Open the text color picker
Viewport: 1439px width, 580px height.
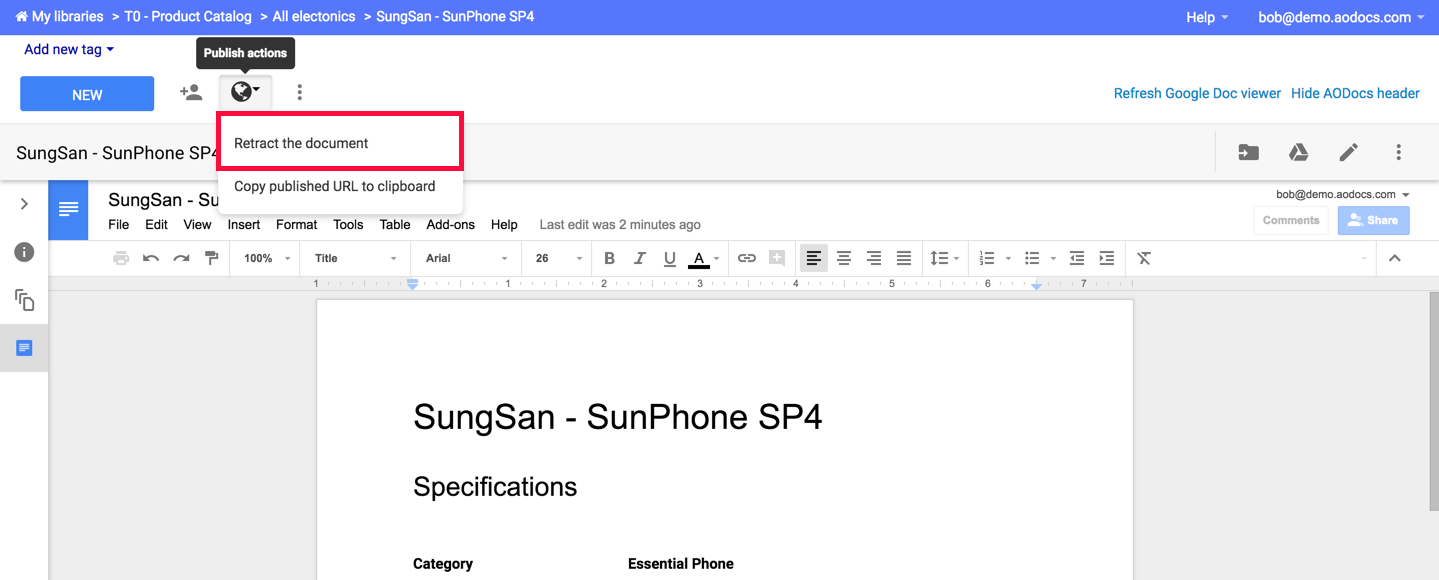(x=704, y=259)
